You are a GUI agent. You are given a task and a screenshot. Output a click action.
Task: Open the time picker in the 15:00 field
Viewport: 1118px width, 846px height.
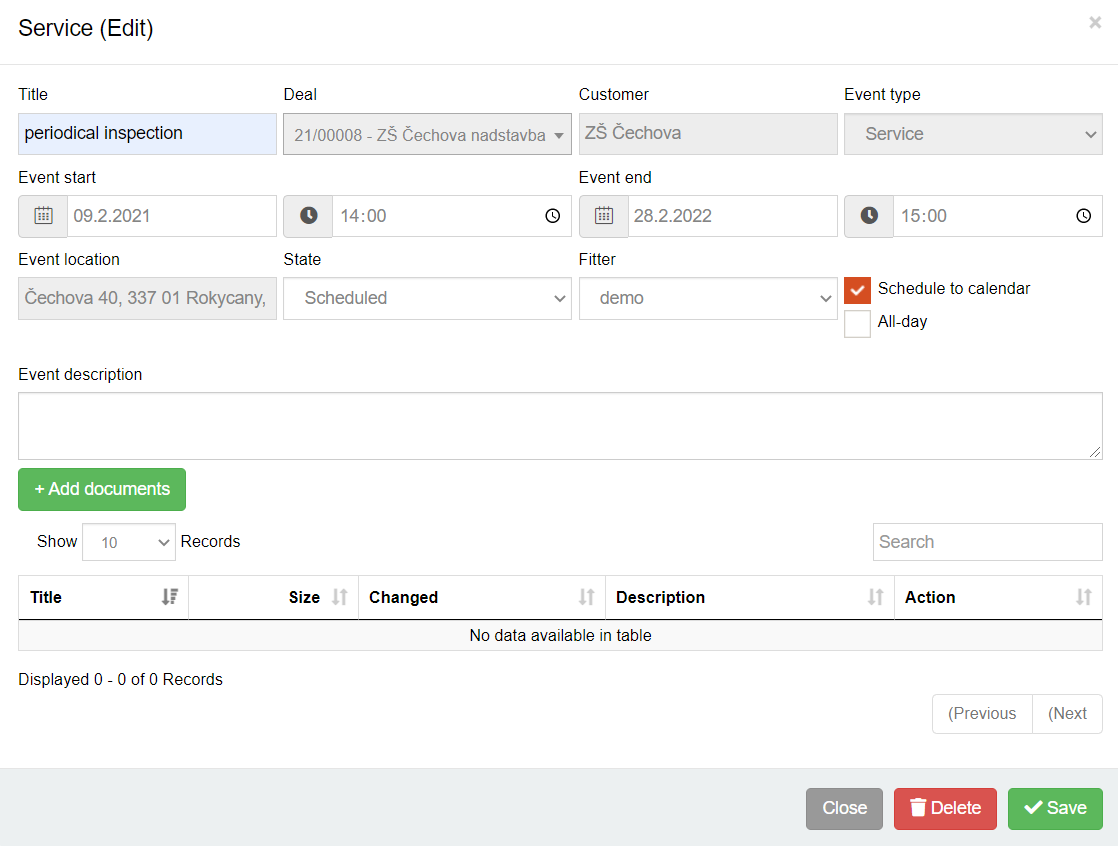tap(1083, 216)
